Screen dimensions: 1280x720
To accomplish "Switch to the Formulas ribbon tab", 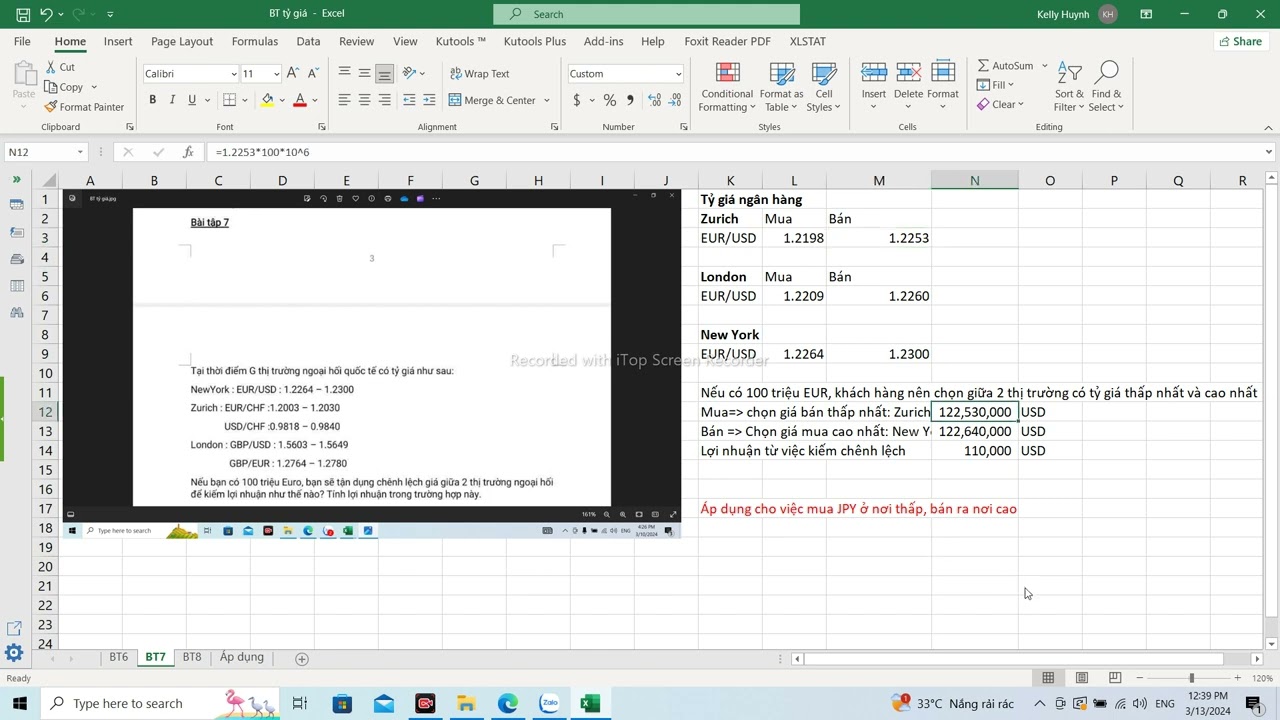I will pyautogui.click(x=255, y=41).
